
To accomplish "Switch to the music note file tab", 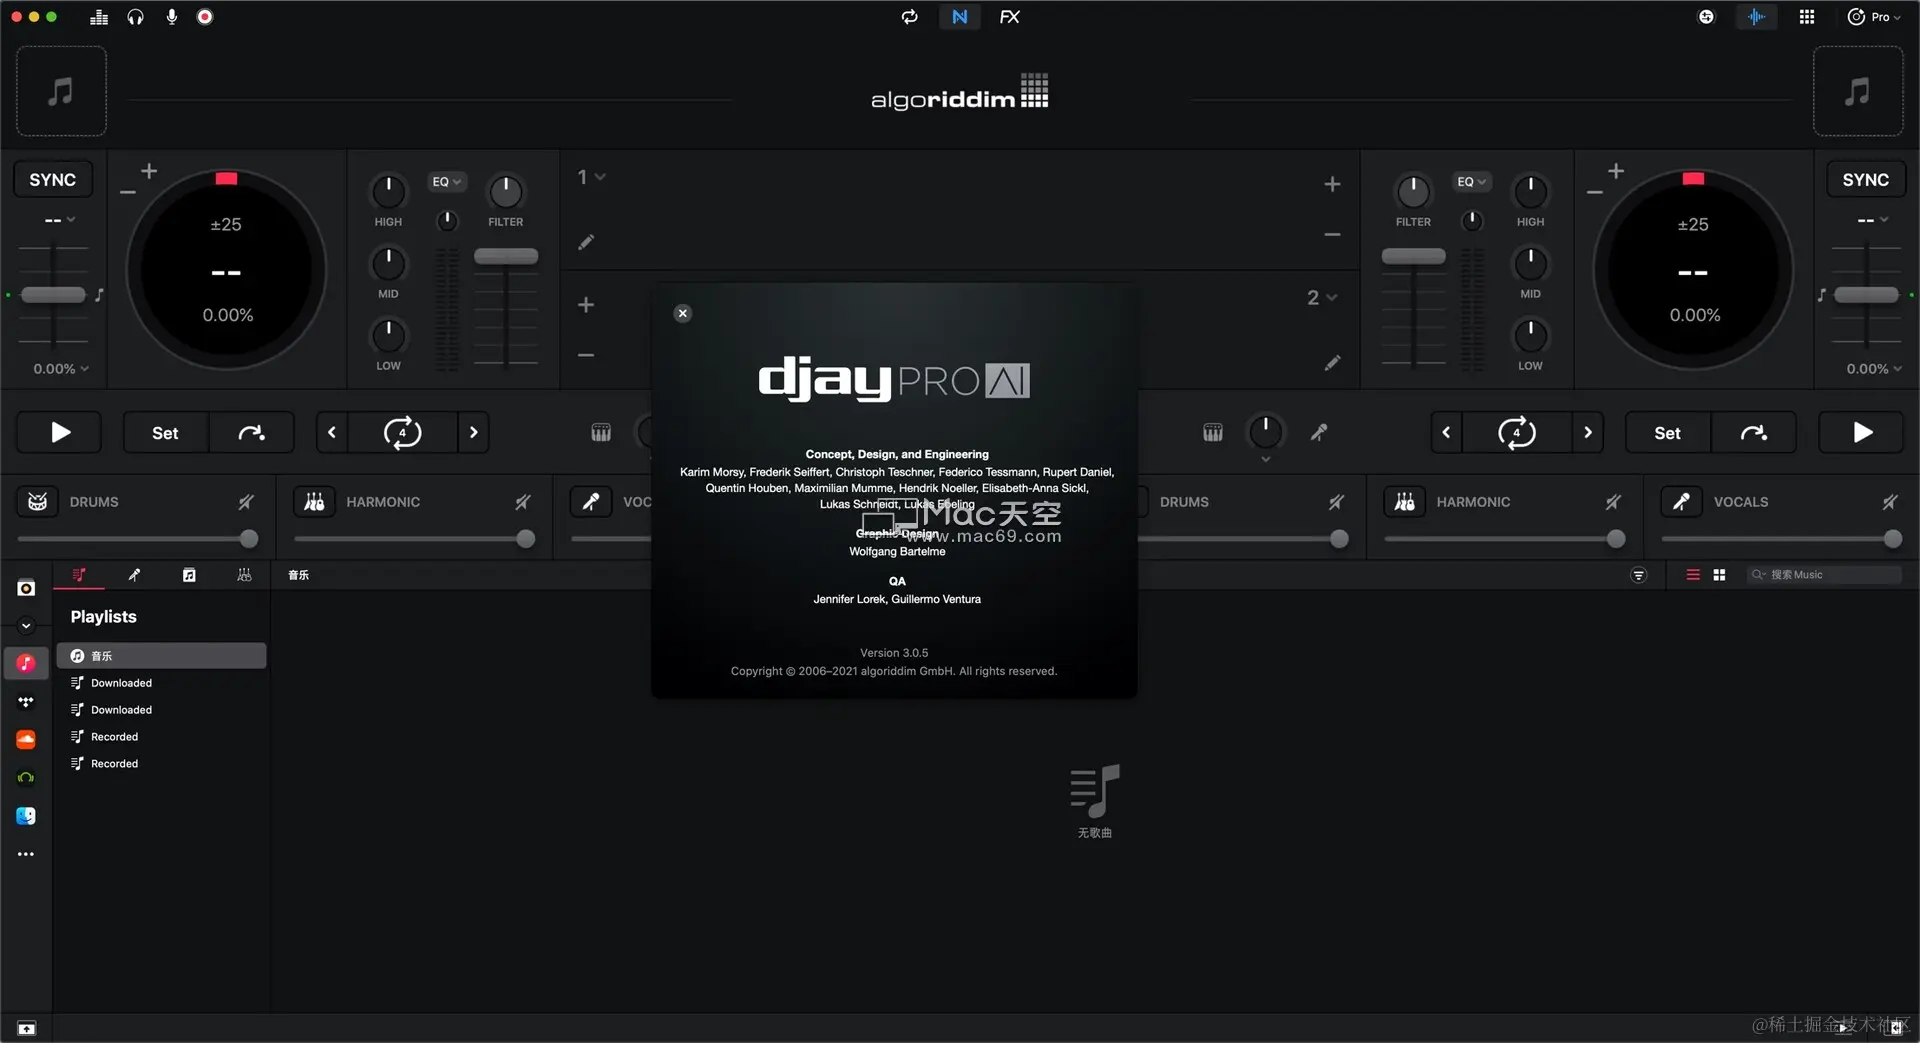I will (189, 575).
